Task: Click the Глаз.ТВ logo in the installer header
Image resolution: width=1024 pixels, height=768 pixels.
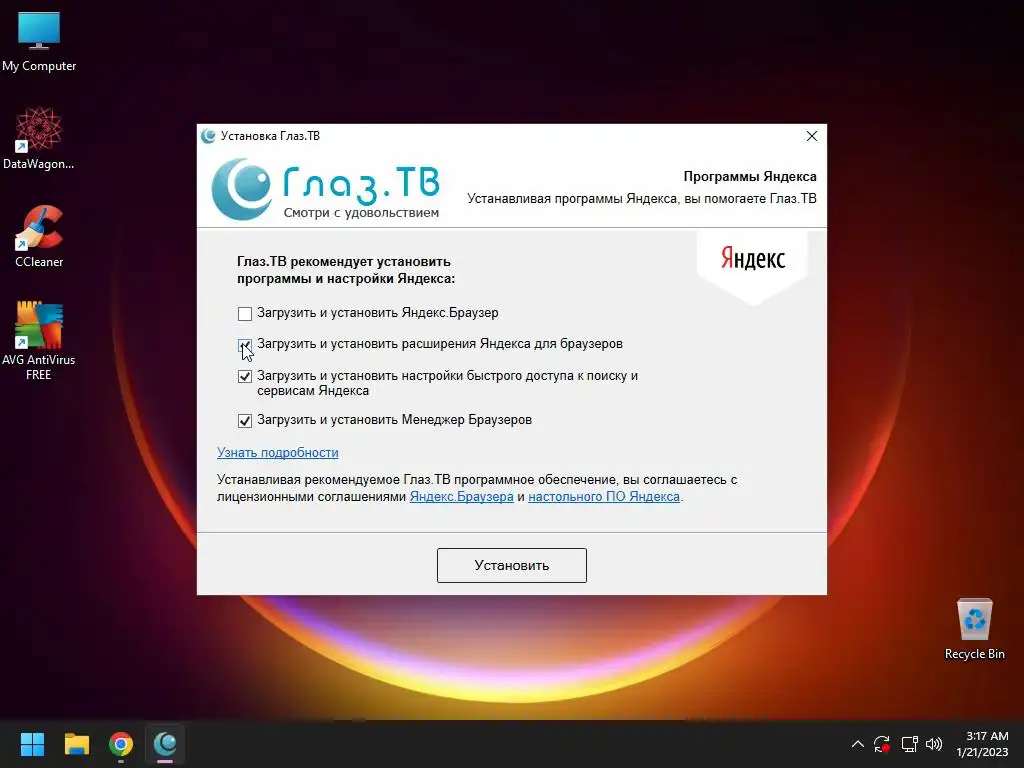Action: coord(325,189)
